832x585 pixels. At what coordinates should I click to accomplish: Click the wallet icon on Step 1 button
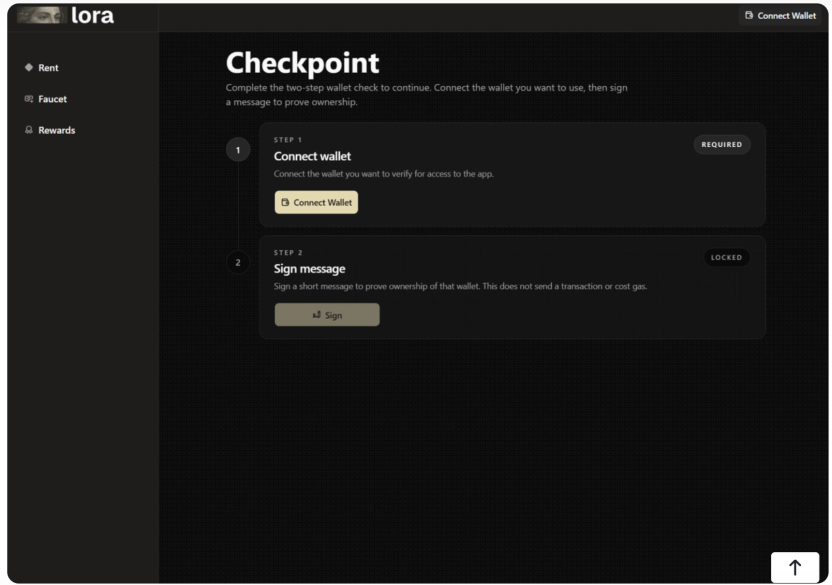tap(288, 202)
